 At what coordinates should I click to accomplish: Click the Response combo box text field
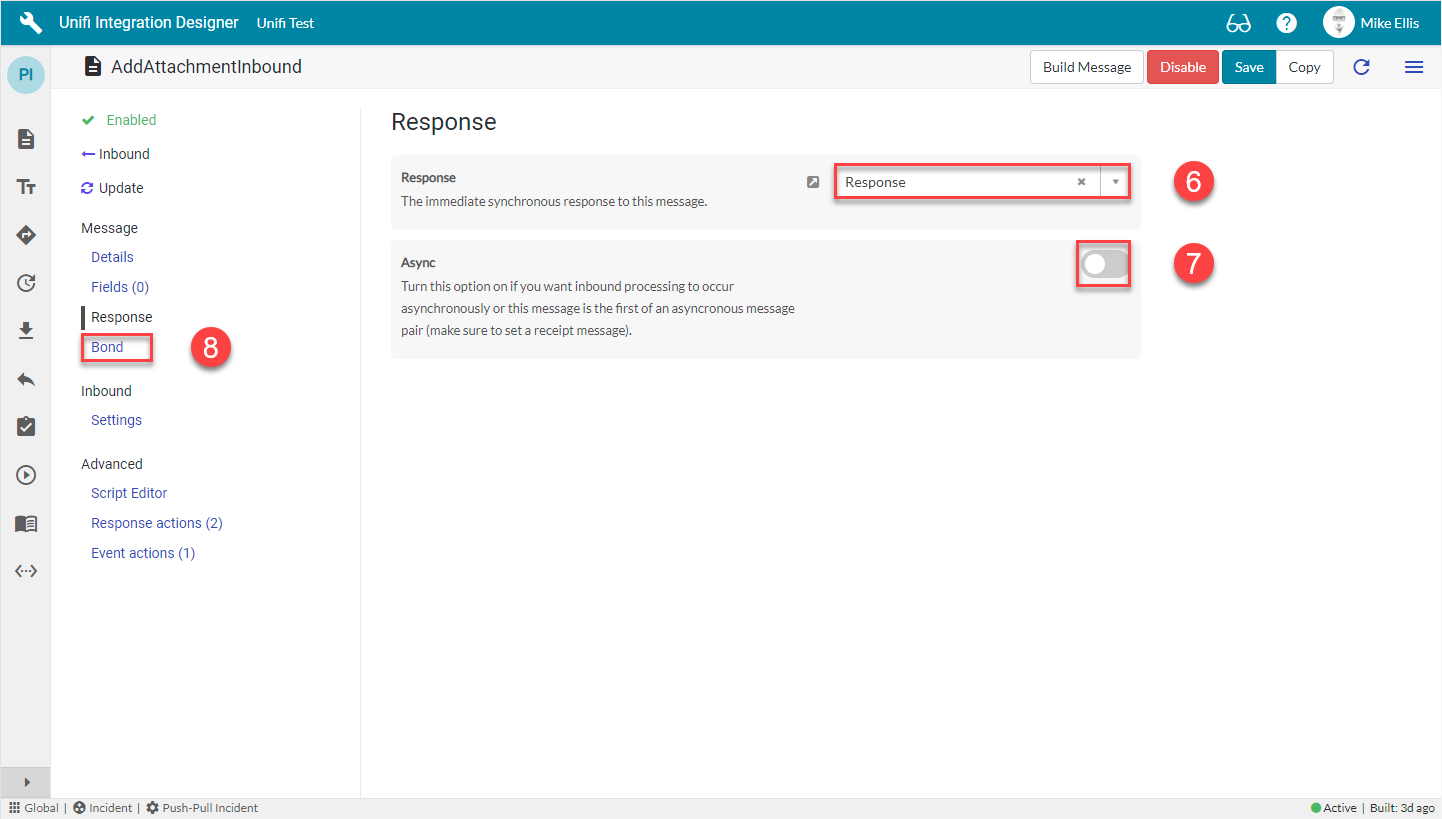pos(955,182)
